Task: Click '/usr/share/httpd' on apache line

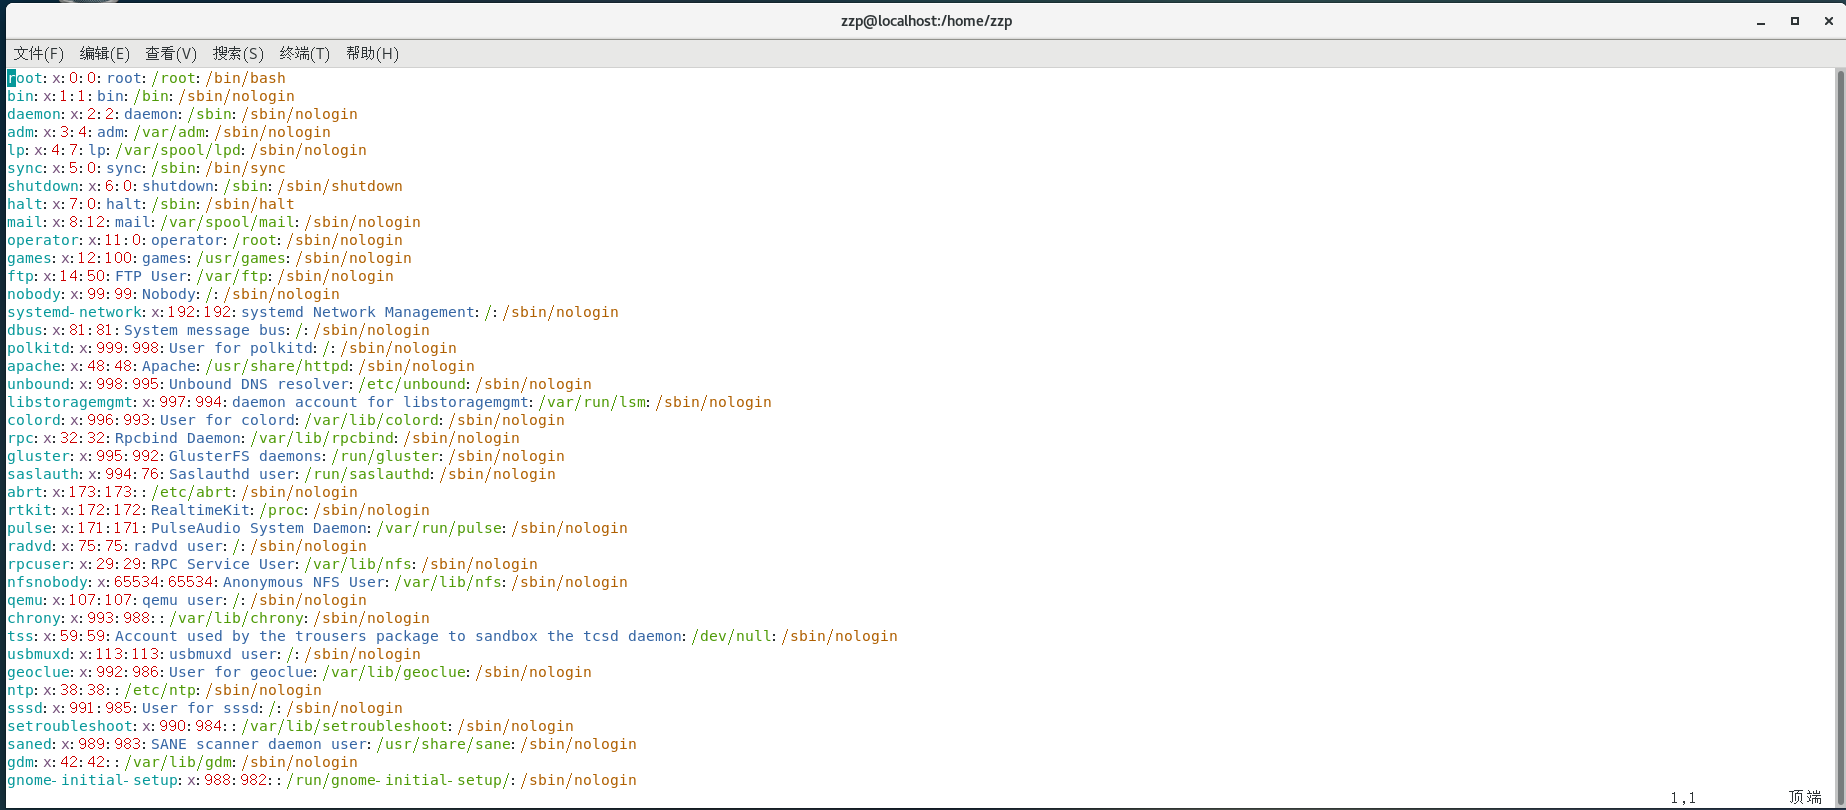Action: [277, 366]
